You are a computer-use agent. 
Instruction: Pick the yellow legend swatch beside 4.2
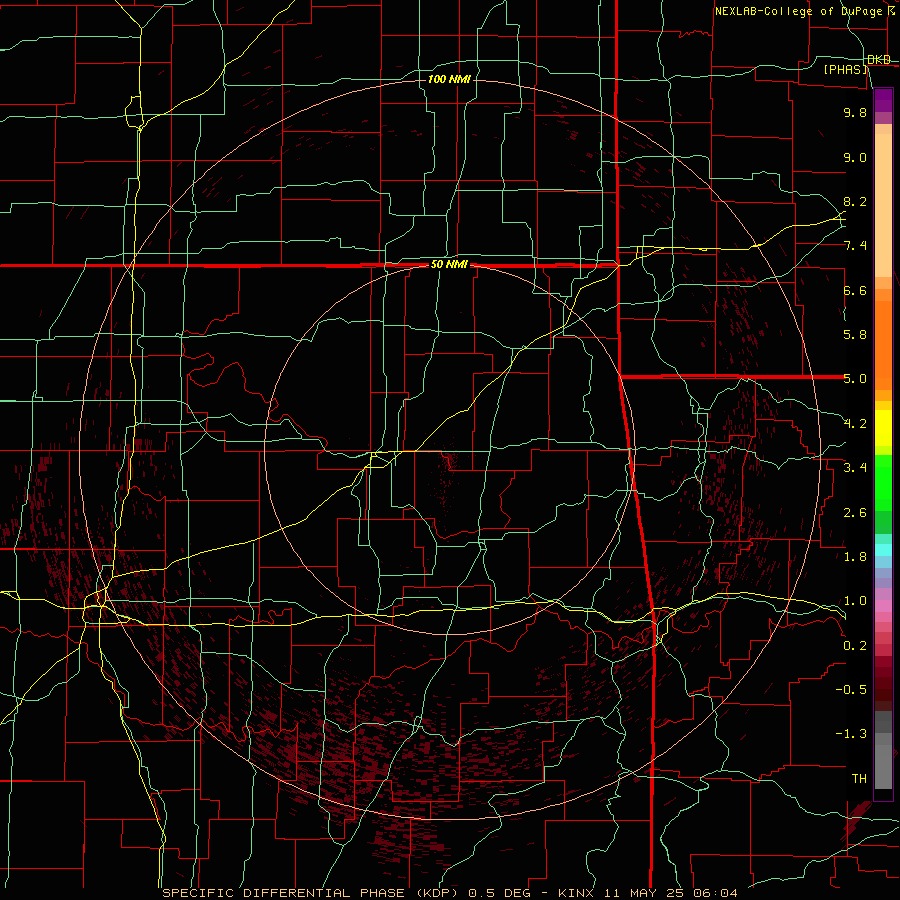coord(883,428)
